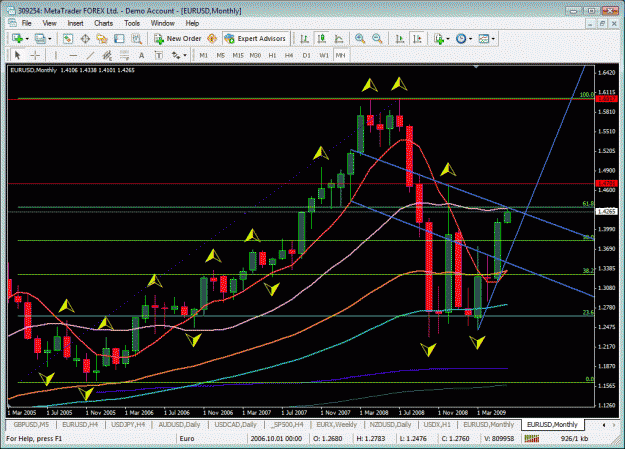Switch timeframe to M30
This screenshot has height=449, width=625.
[255, 55]
